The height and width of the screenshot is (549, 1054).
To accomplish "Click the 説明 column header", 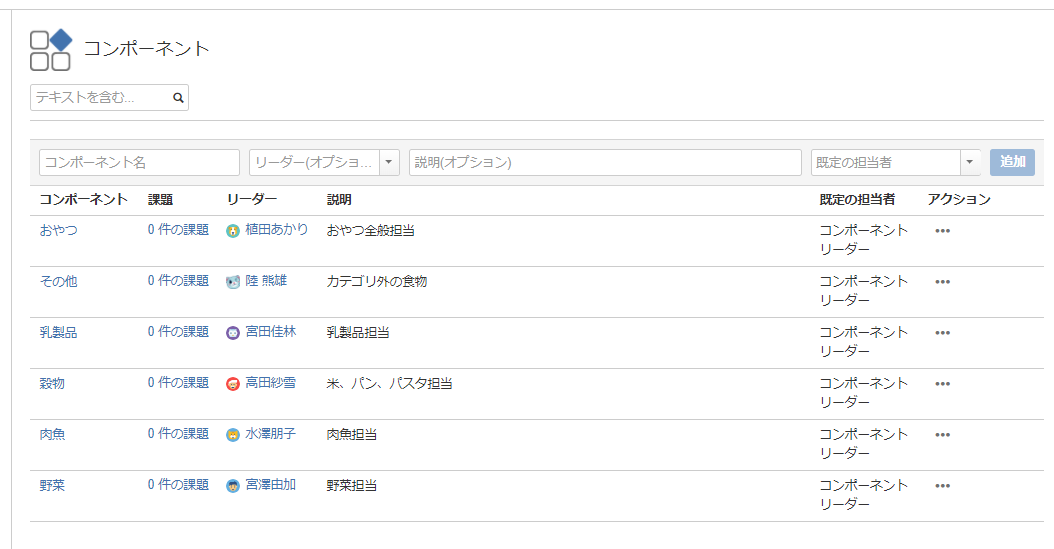I will pos(339,200).
